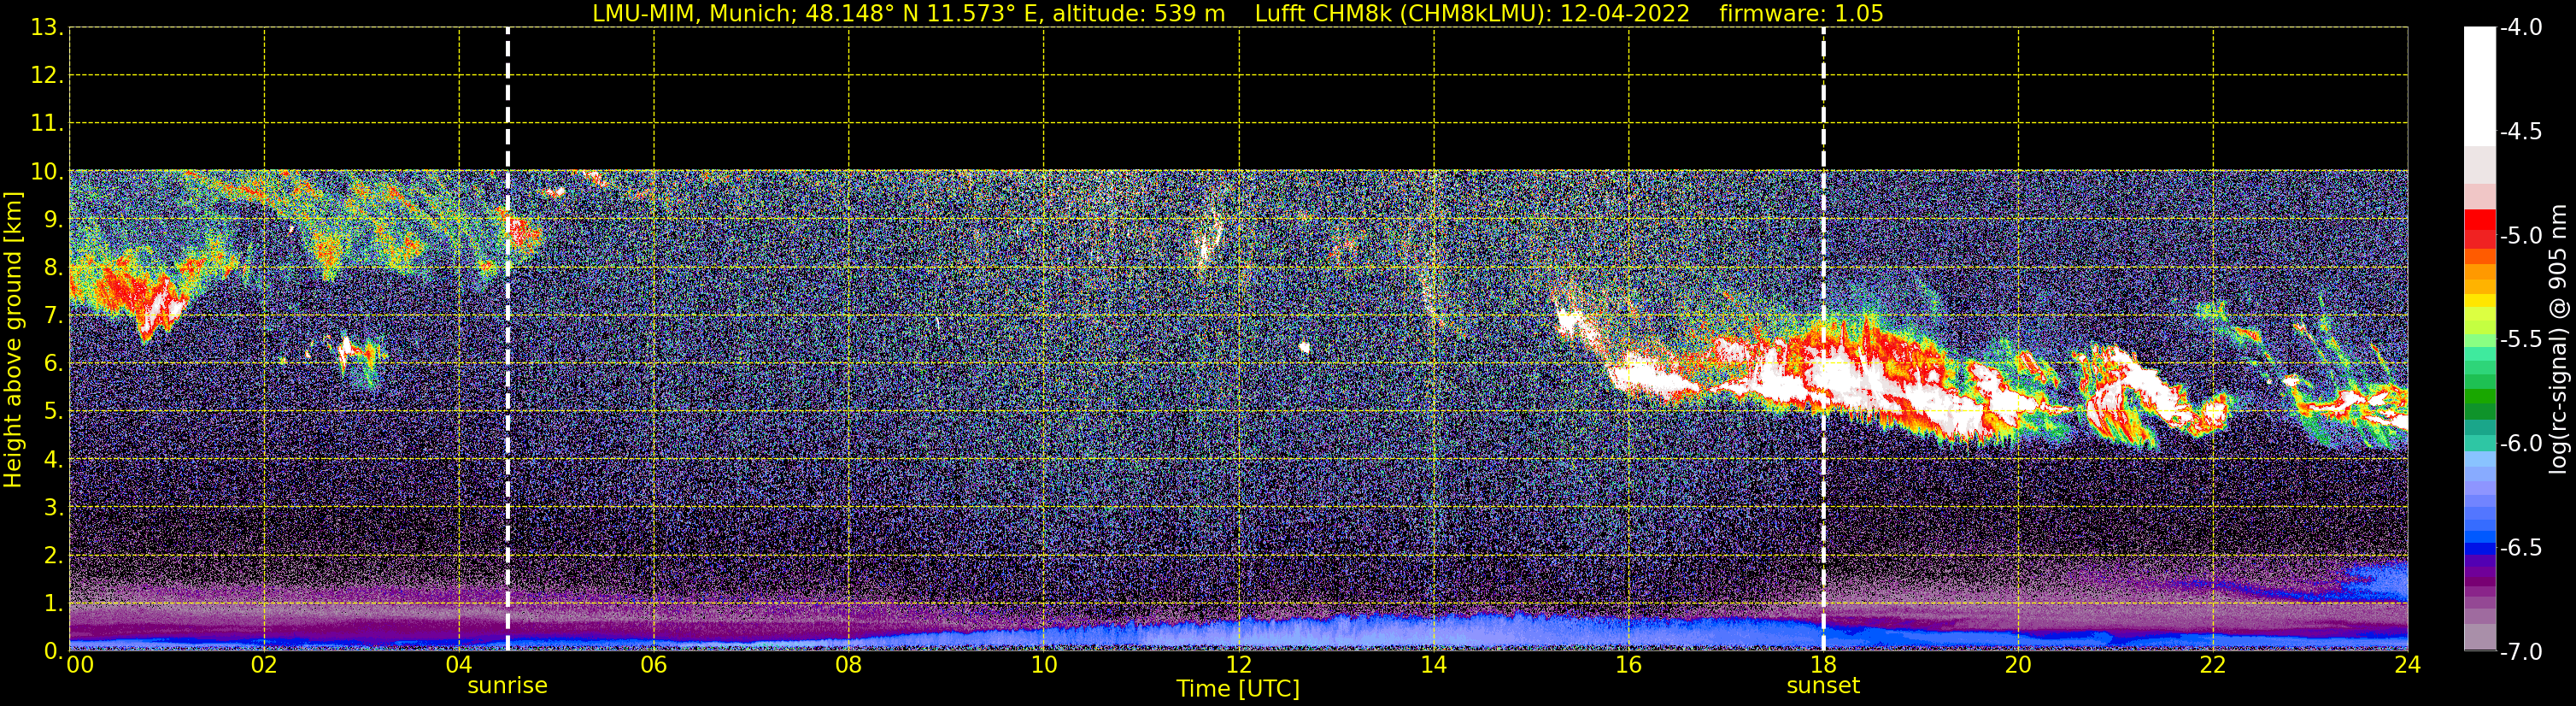The width and height of the screenshot is (2576, 706).
Task: Click the sunrise label below the axis
Action: pos(507,686)
